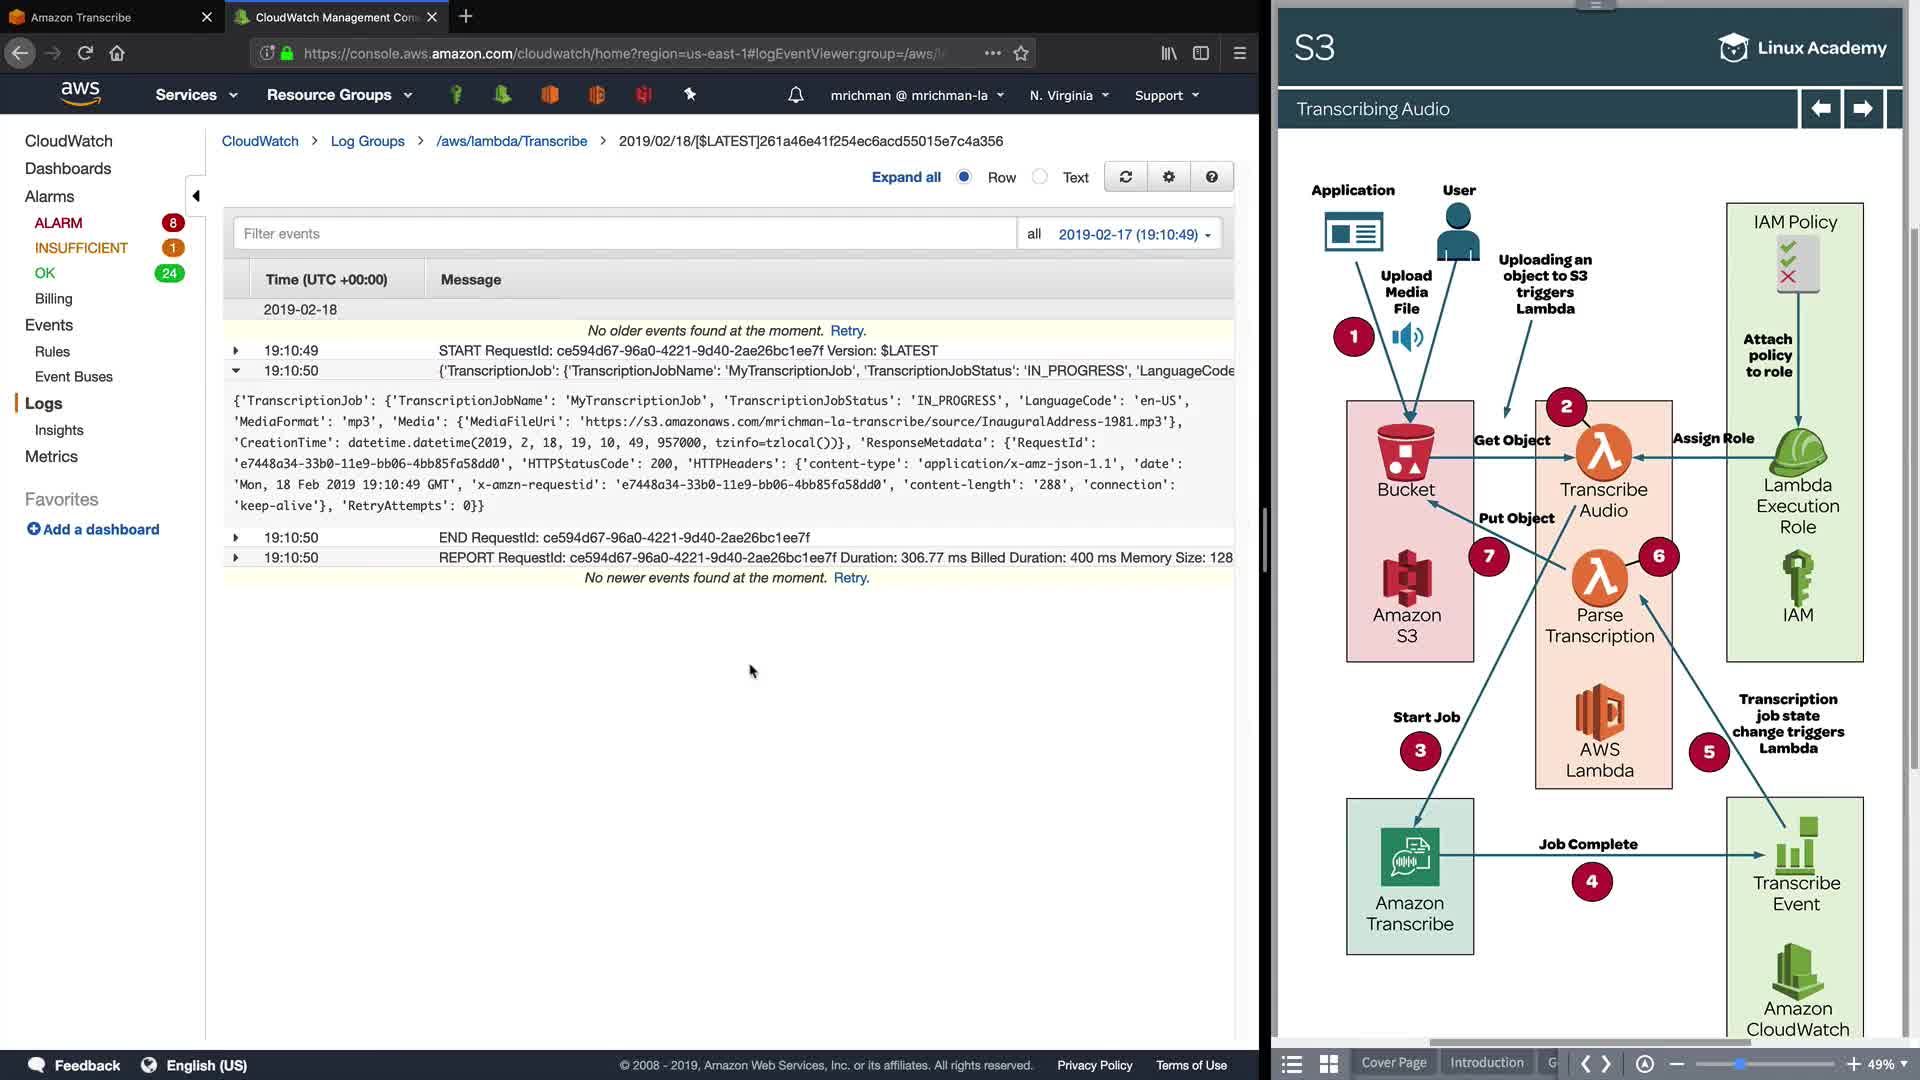Image resolution: width=1920 pixels, height=1080 pixels.
Task: Collapse the expanded 19:10:50 log event
Action: pyautogui.click(x=236, y=371)
